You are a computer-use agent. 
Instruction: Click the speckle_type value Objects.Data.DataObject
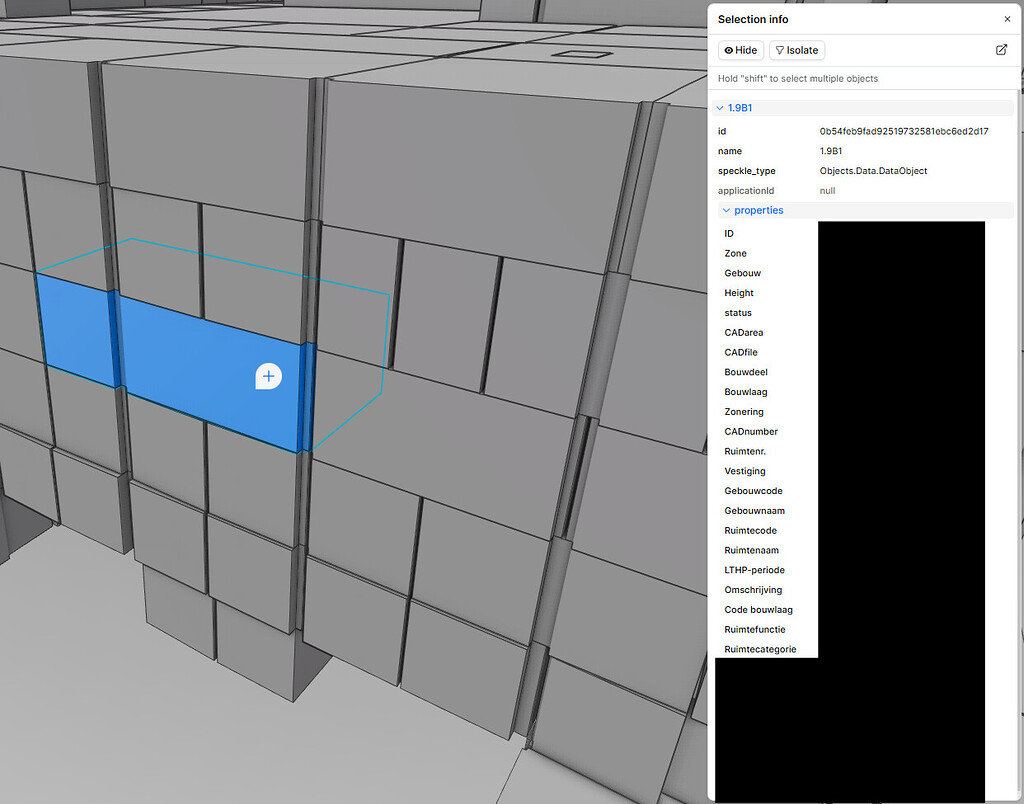873,171
